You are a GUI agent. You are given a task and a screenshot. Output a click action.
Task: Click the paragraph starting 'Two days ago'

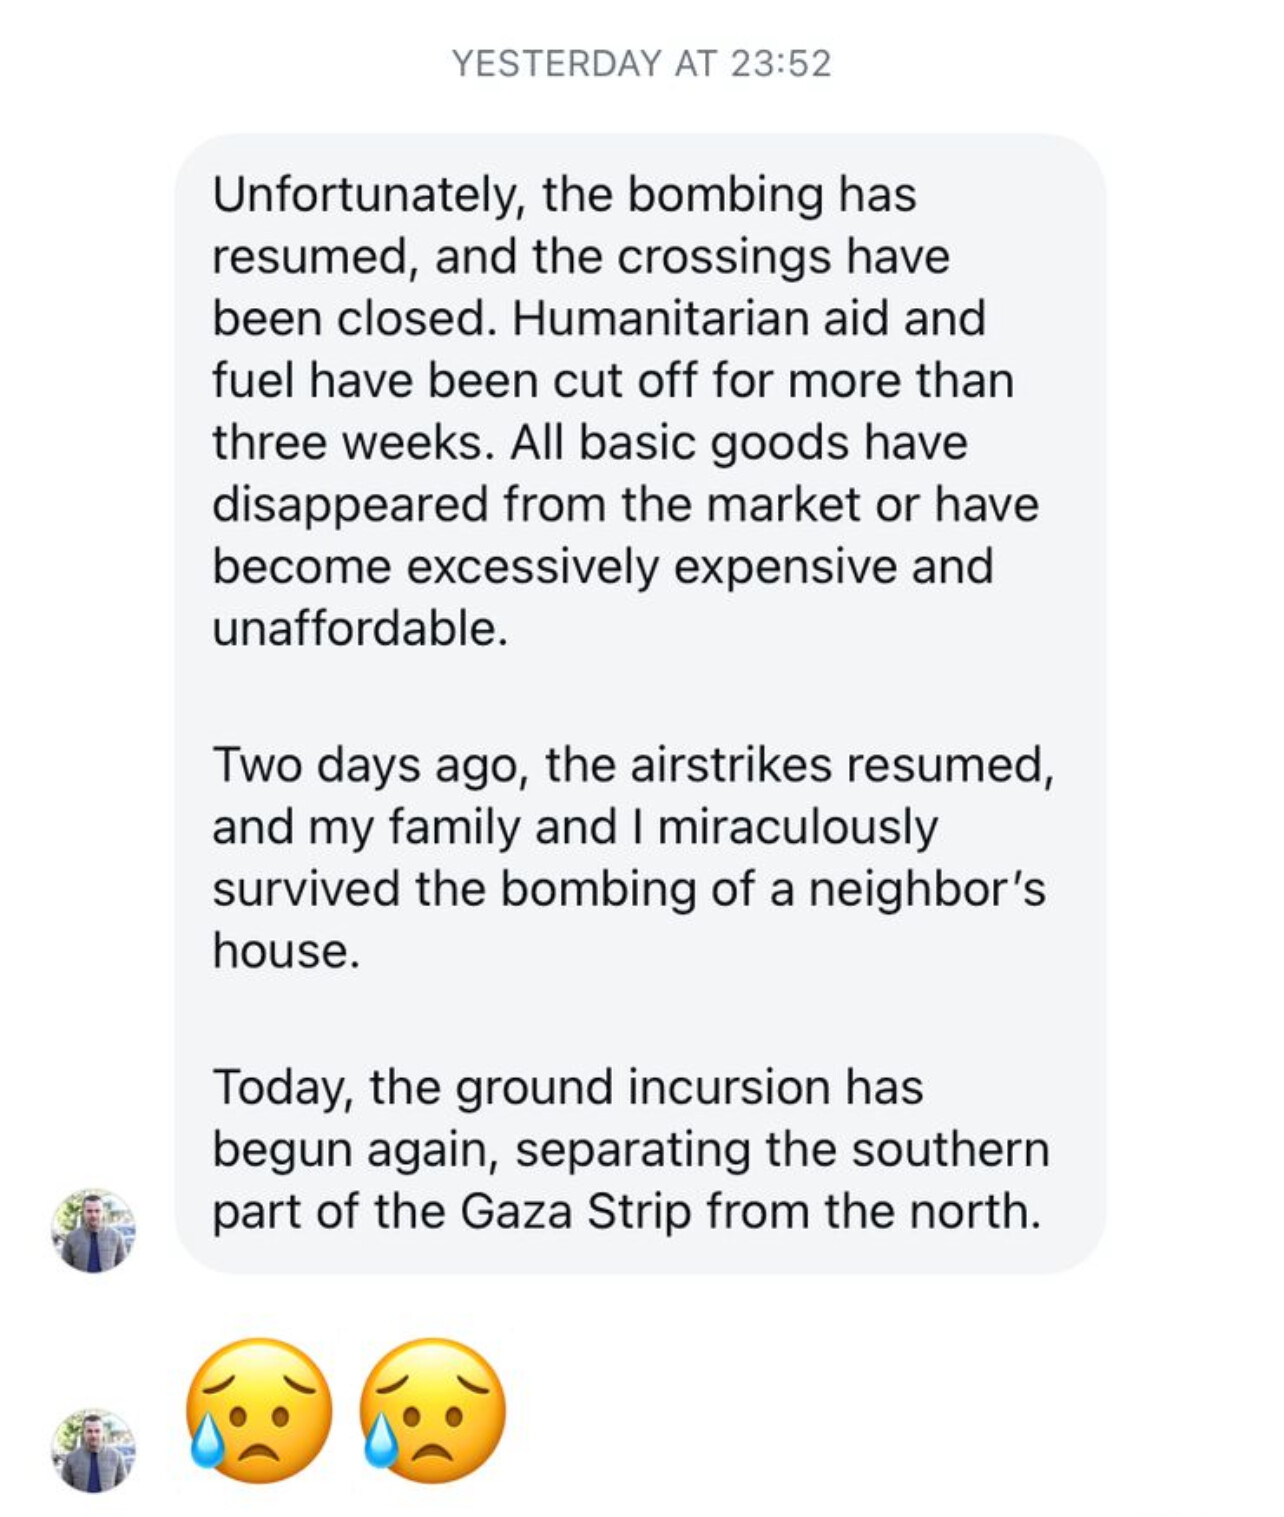(633, 857)
